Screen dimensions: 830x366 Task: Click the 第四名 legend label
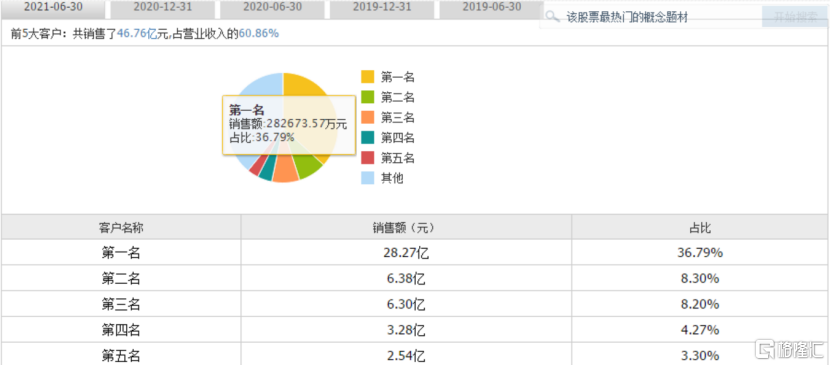tap(398, 138)
